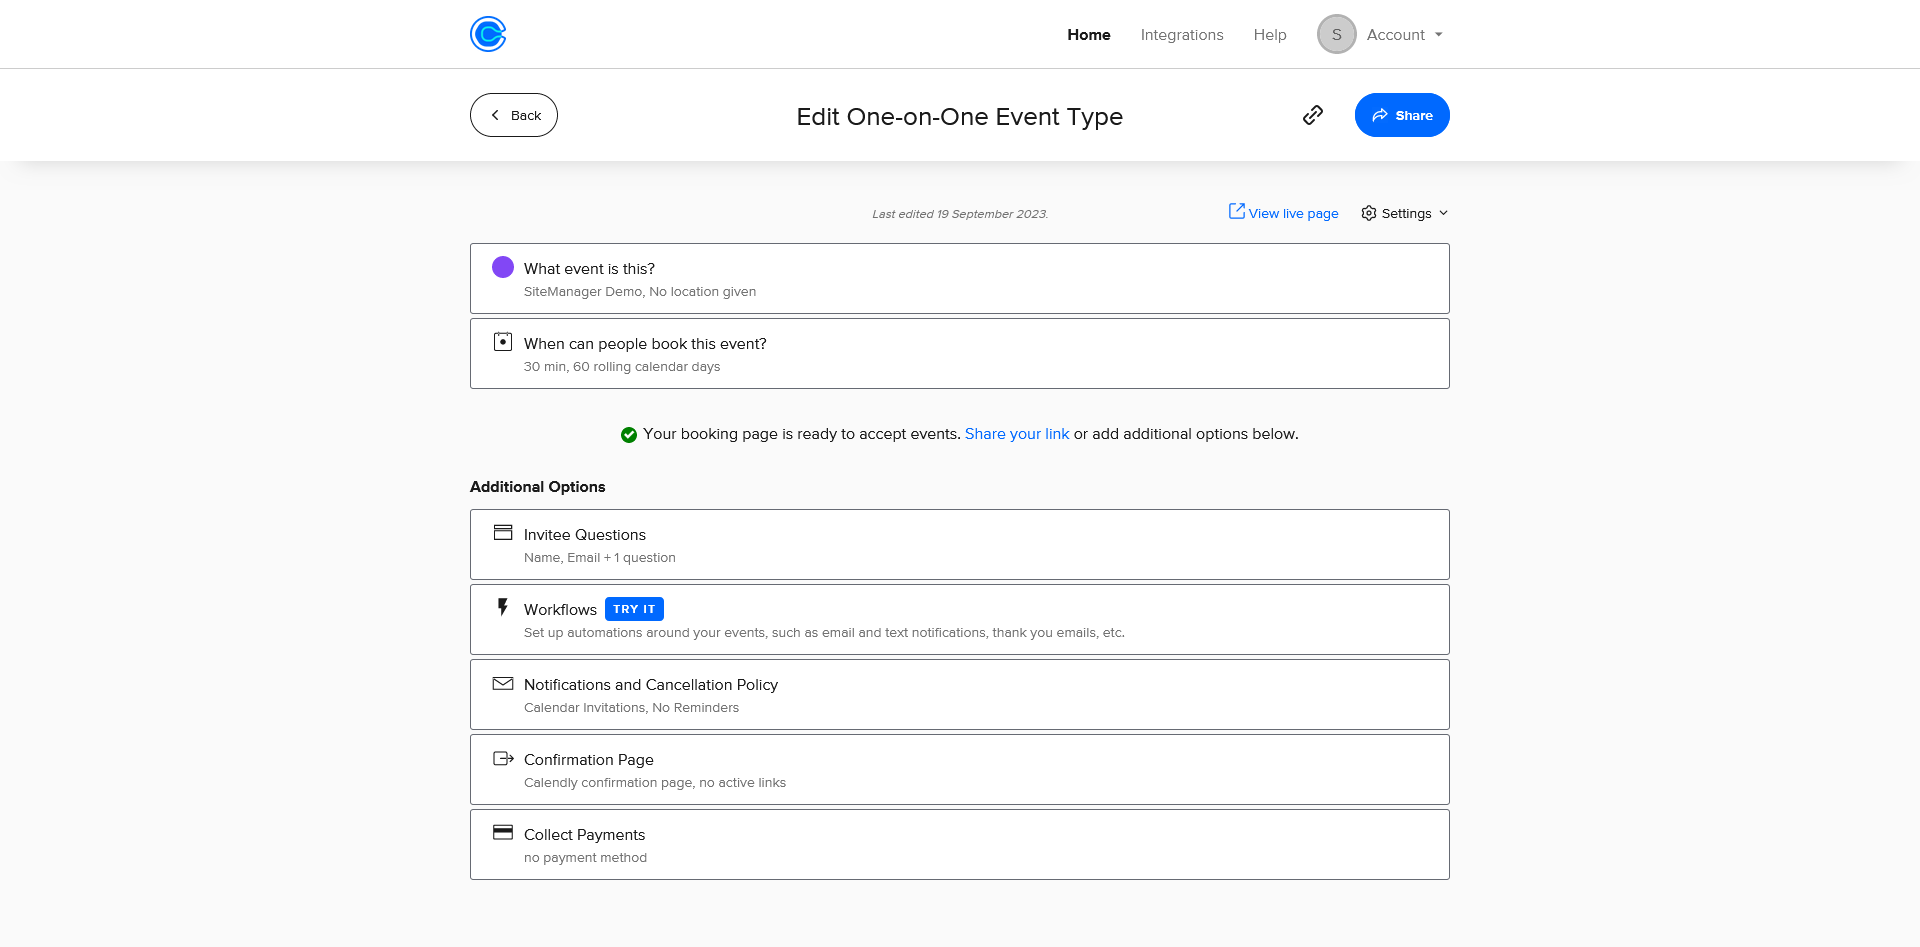Click Edit One-on-One Event Type title

pyautogui.click(x=960, y=117)
